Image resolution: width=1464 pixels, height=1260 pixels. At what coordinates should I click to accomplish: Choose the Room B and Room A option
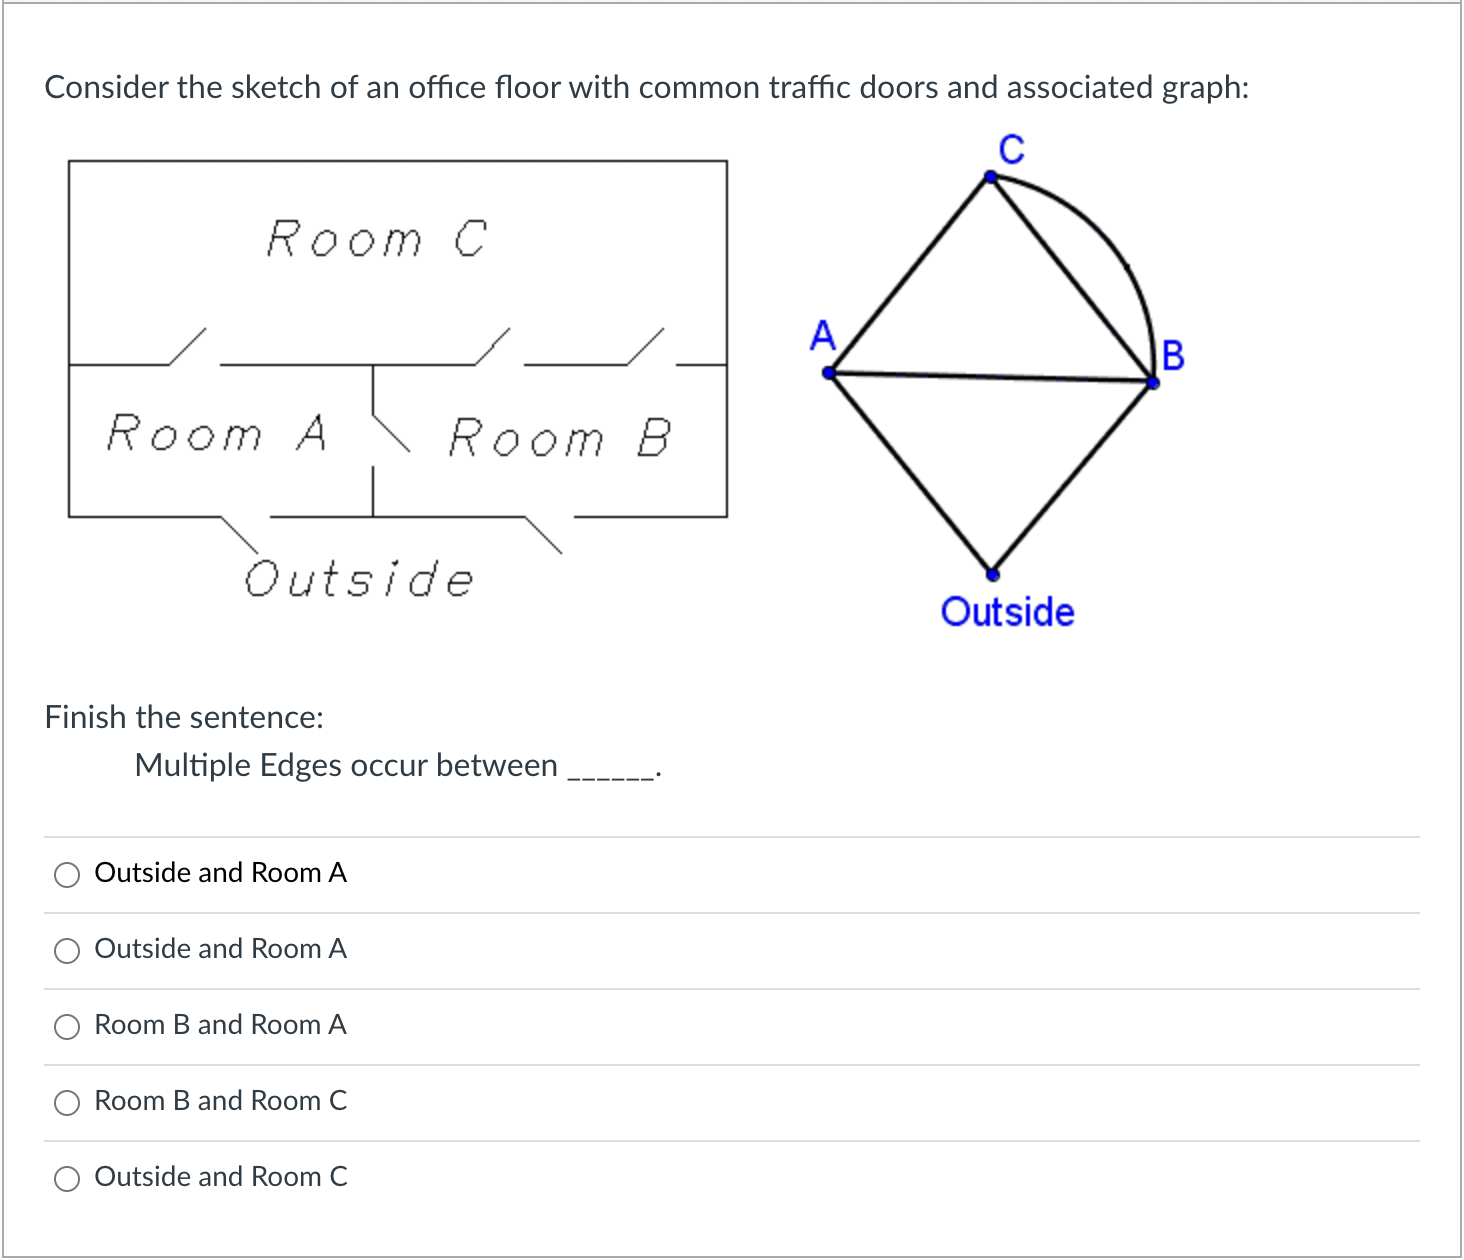(x=66, y=1026)
